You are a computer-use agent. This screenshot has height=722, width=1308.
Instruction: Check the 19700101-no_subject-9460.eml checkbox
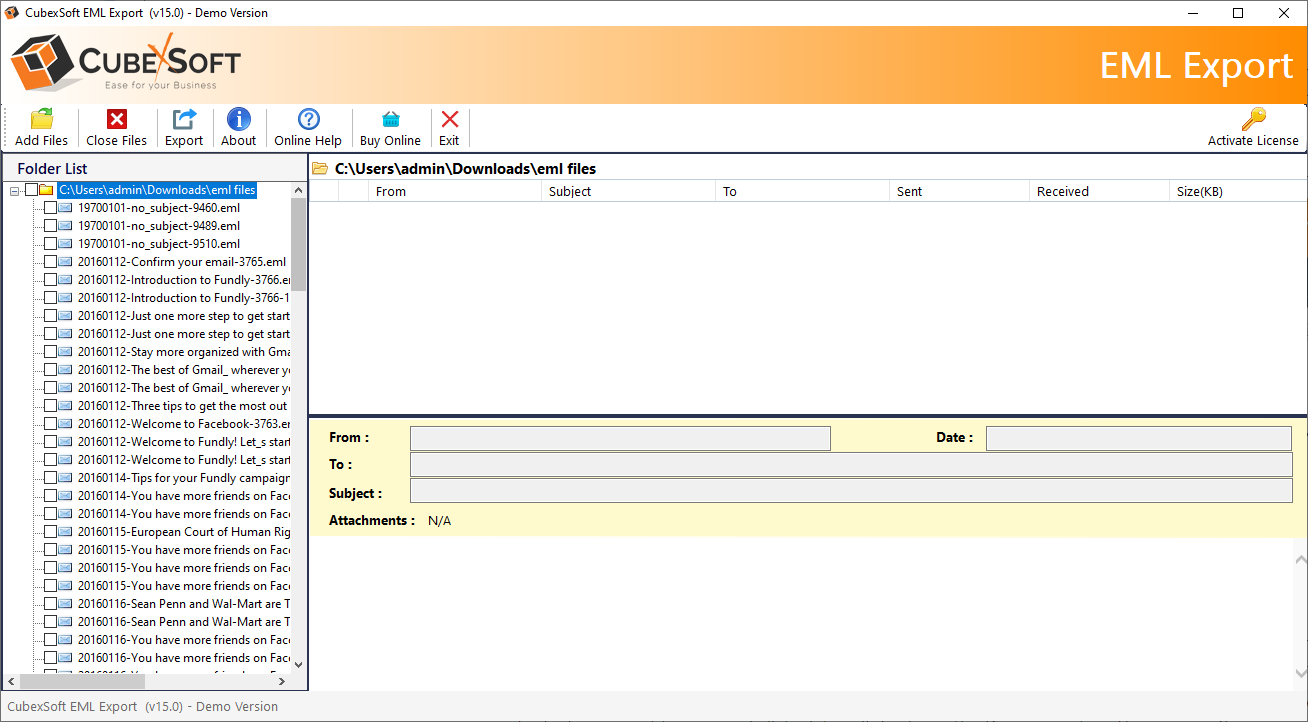click(50, 208)
